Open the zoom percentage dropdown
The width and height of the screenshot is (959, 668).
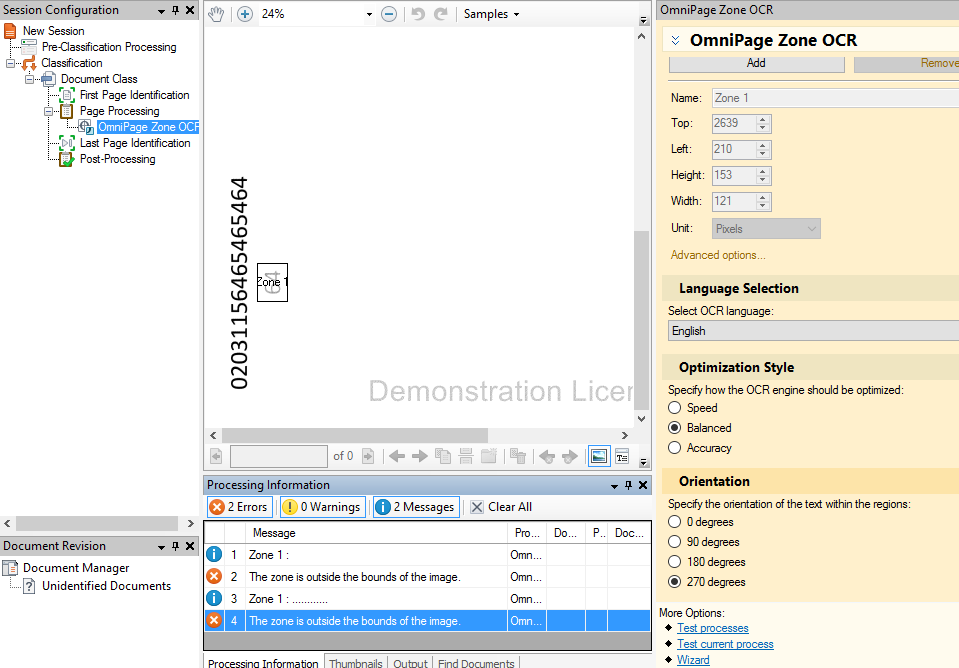coord(369,15)
